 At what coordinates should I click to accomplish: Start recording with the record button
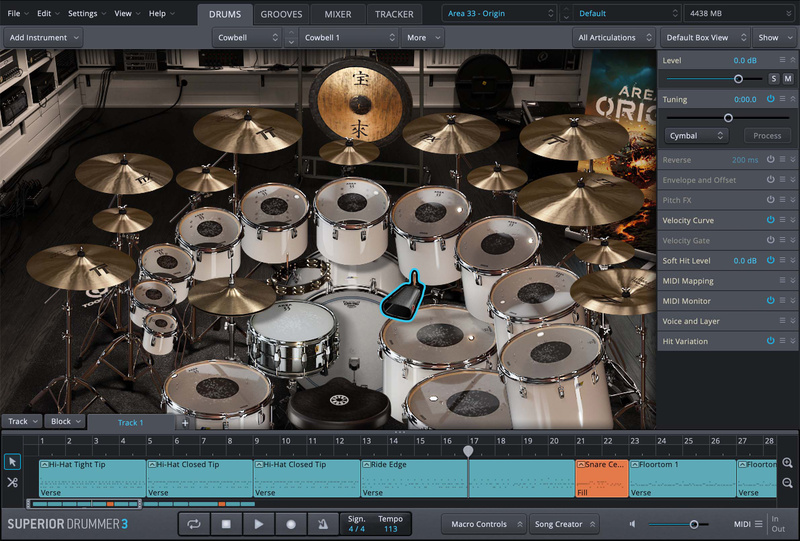(x=291, y=524)
